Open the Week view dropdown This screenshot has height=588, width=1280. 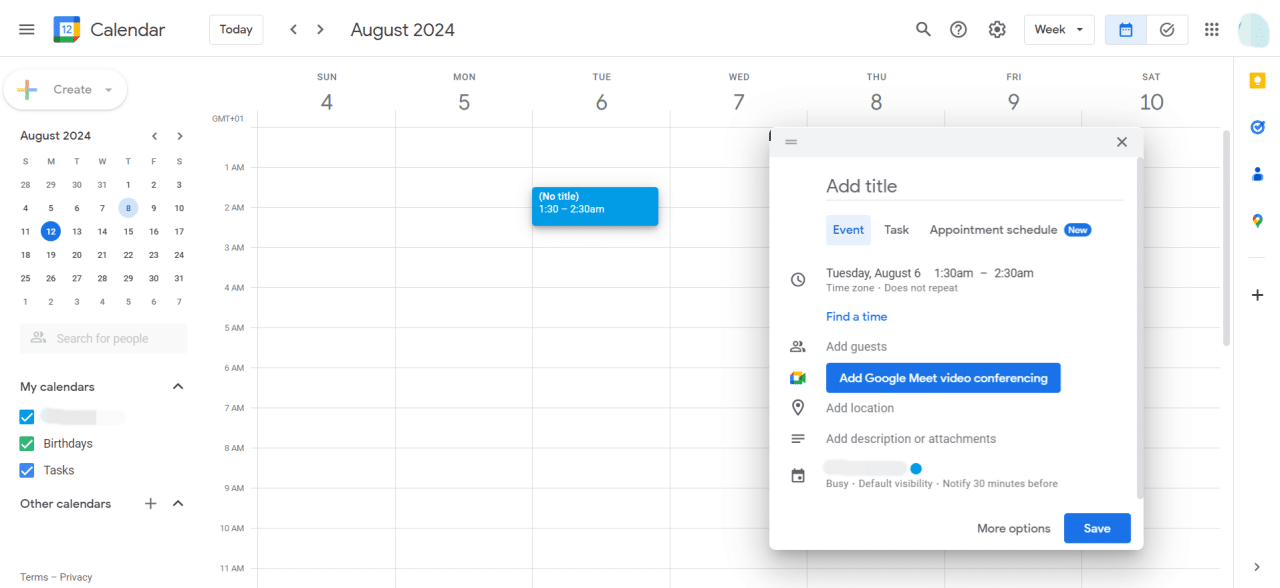pyautogui.click(x=1059, y=29)
